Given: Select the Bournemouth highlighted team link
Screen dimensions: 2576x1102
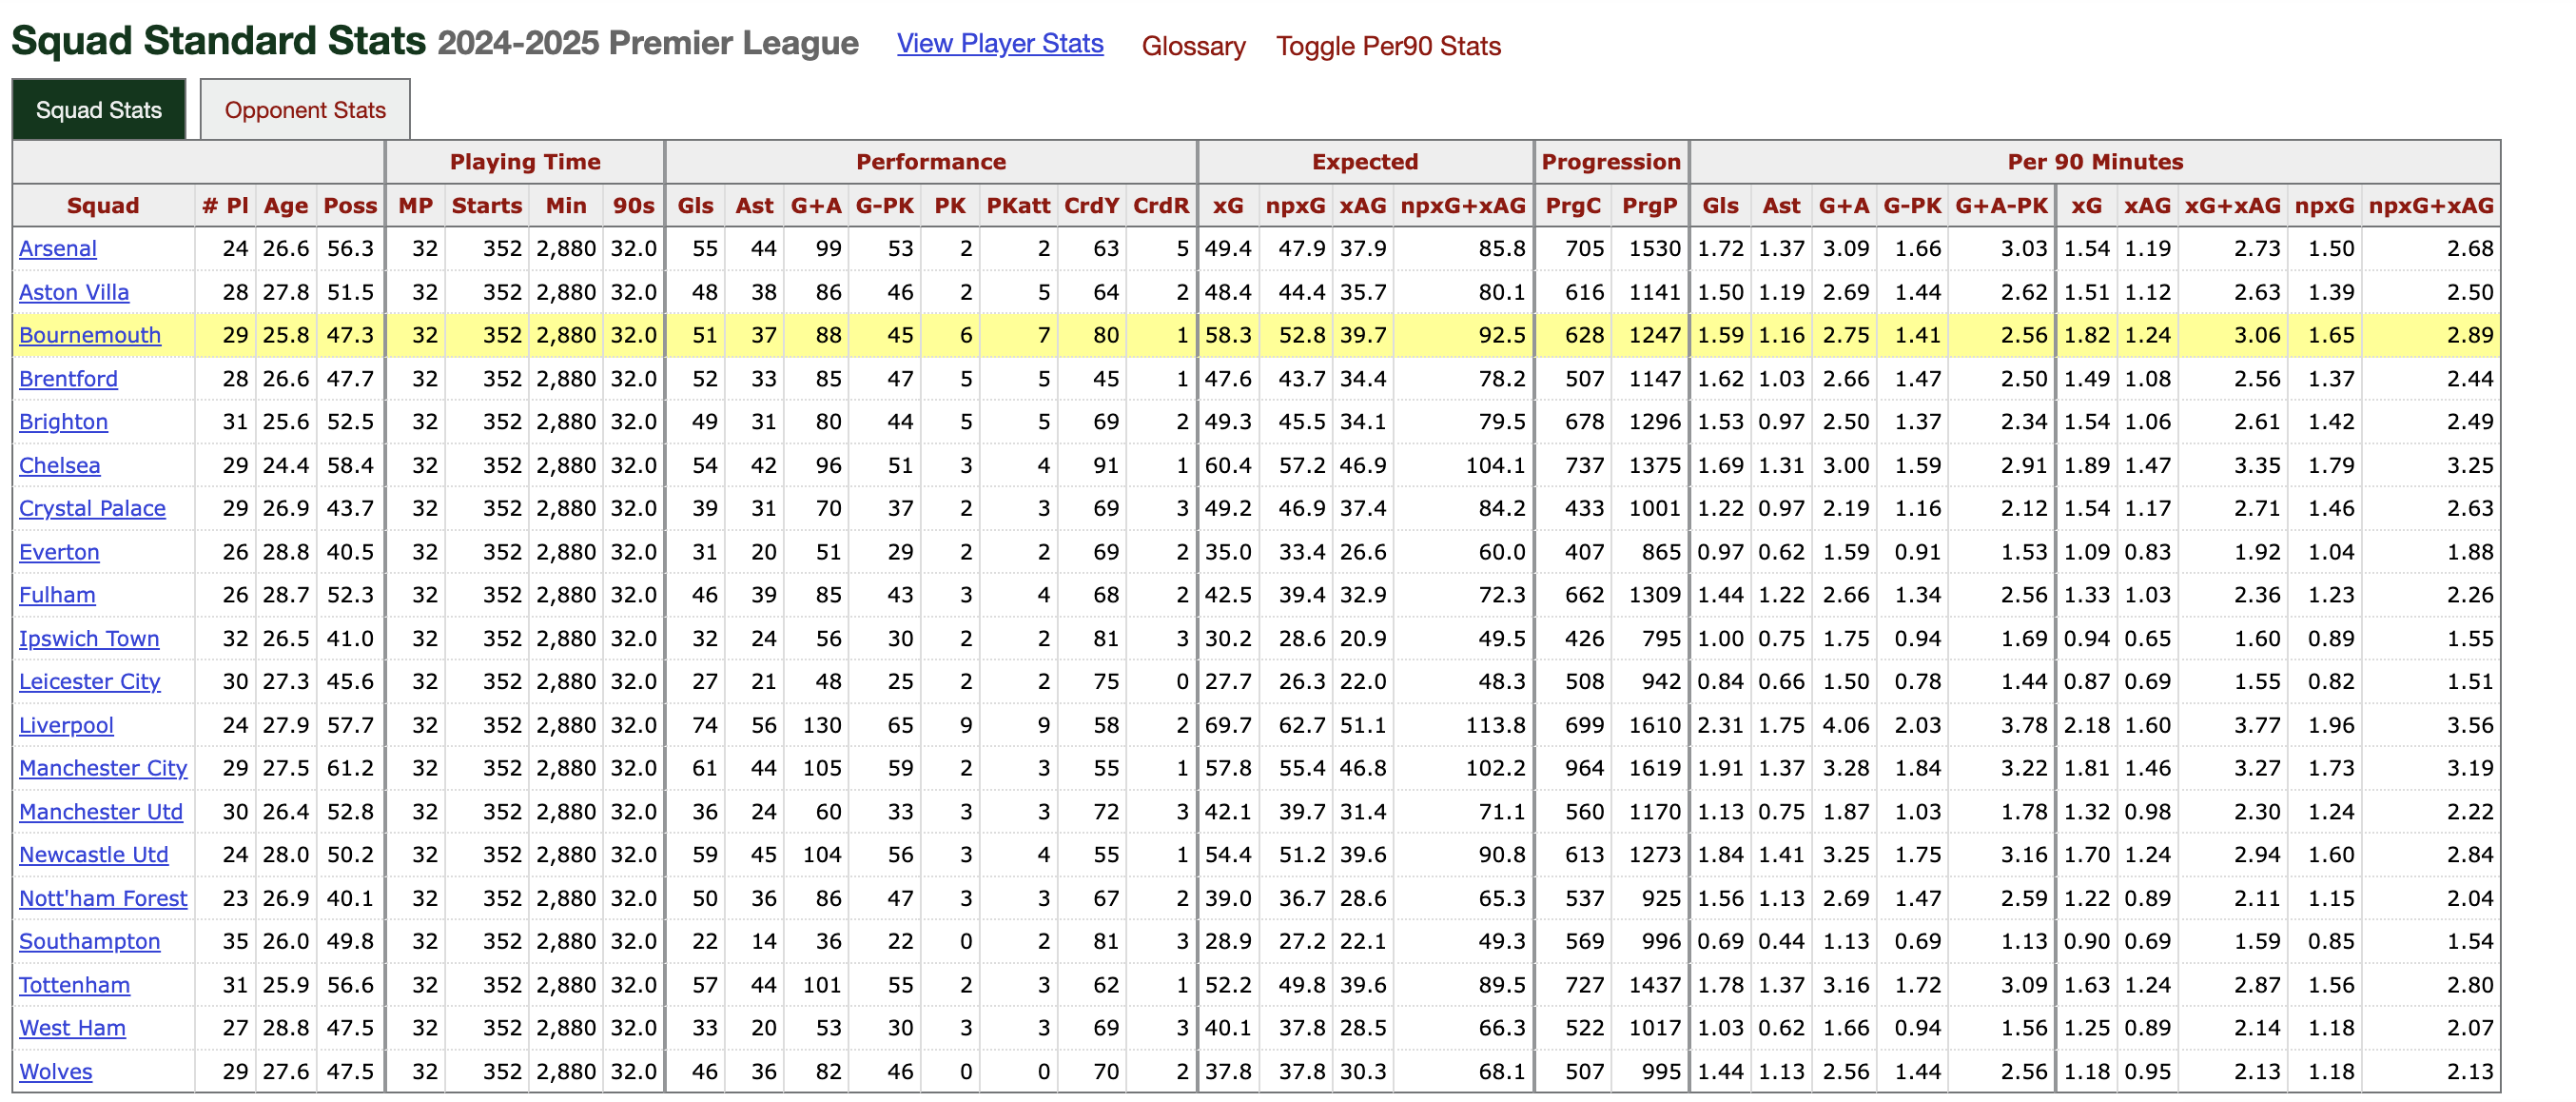Looking at the screenshot, I should click(90, 335).
